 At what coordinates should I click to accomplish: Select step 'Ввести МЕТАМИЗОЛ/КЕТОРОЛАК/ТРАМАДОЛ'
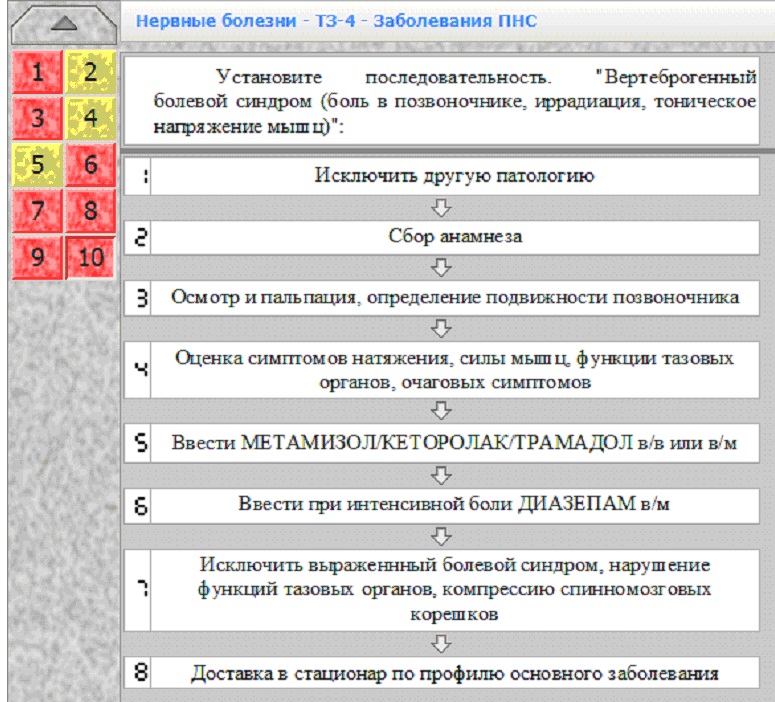pos(441,443)
